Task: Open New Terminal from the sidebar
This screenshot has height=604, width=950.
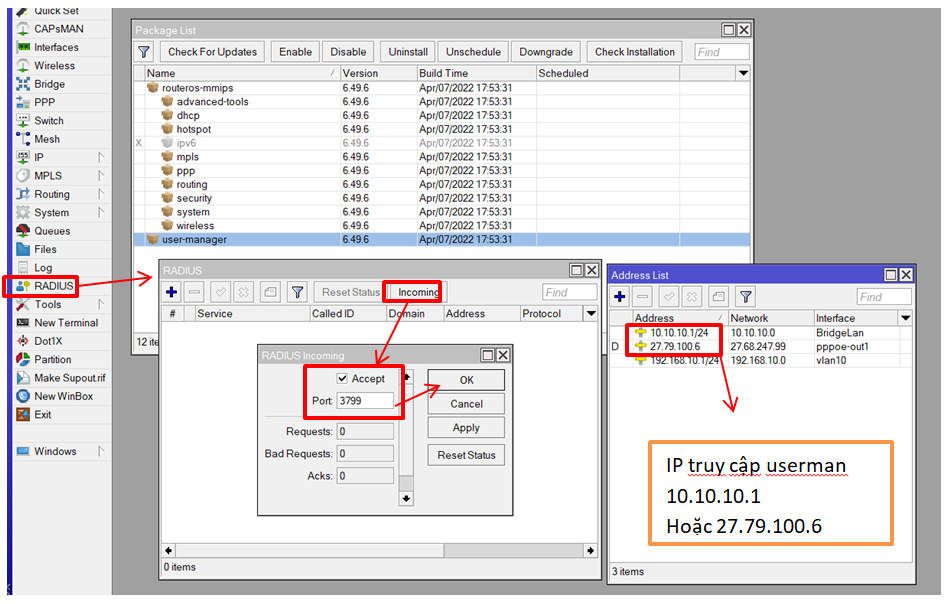Action: coord(65,323)
